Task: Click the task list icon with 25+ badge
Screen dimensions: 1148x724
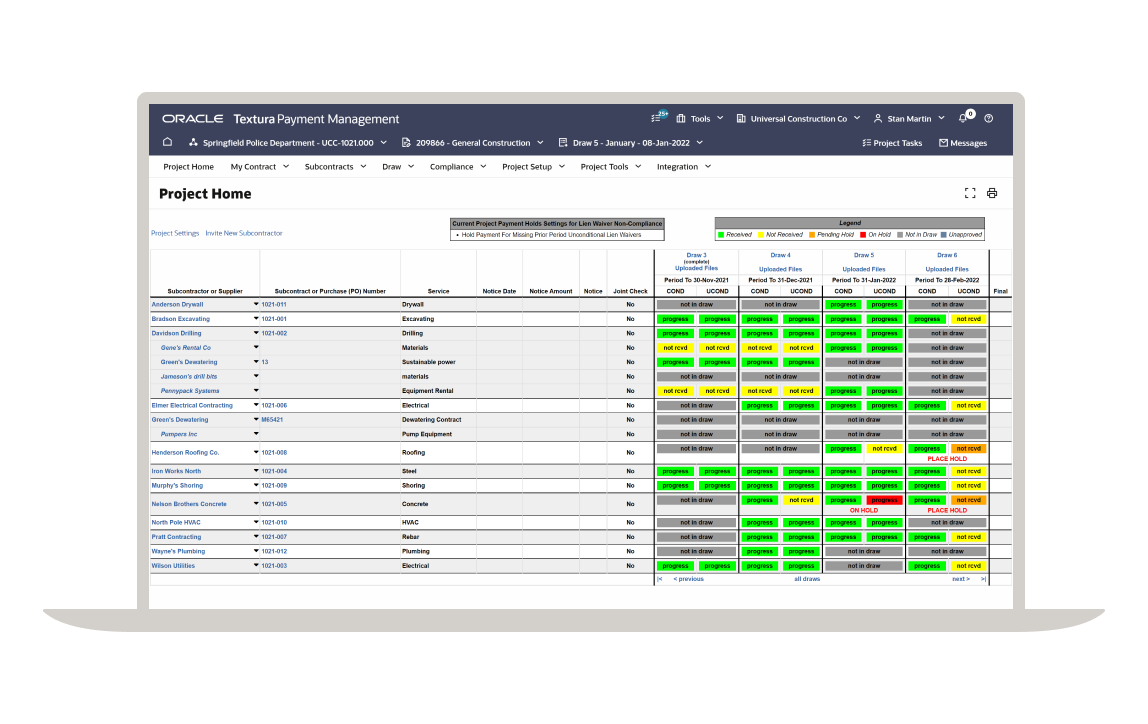Action: pyautogui.click(x=653, y=118)
